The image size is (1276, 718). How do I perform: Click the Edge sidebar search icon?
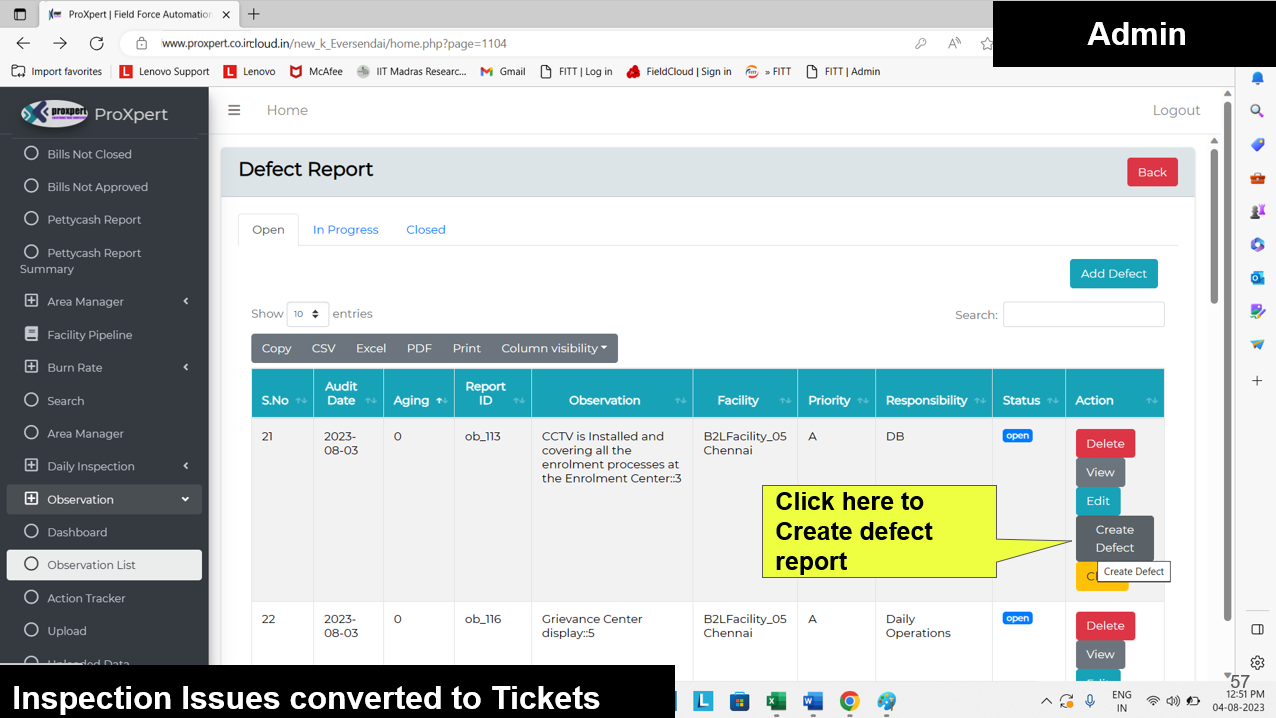point(1257,112)
